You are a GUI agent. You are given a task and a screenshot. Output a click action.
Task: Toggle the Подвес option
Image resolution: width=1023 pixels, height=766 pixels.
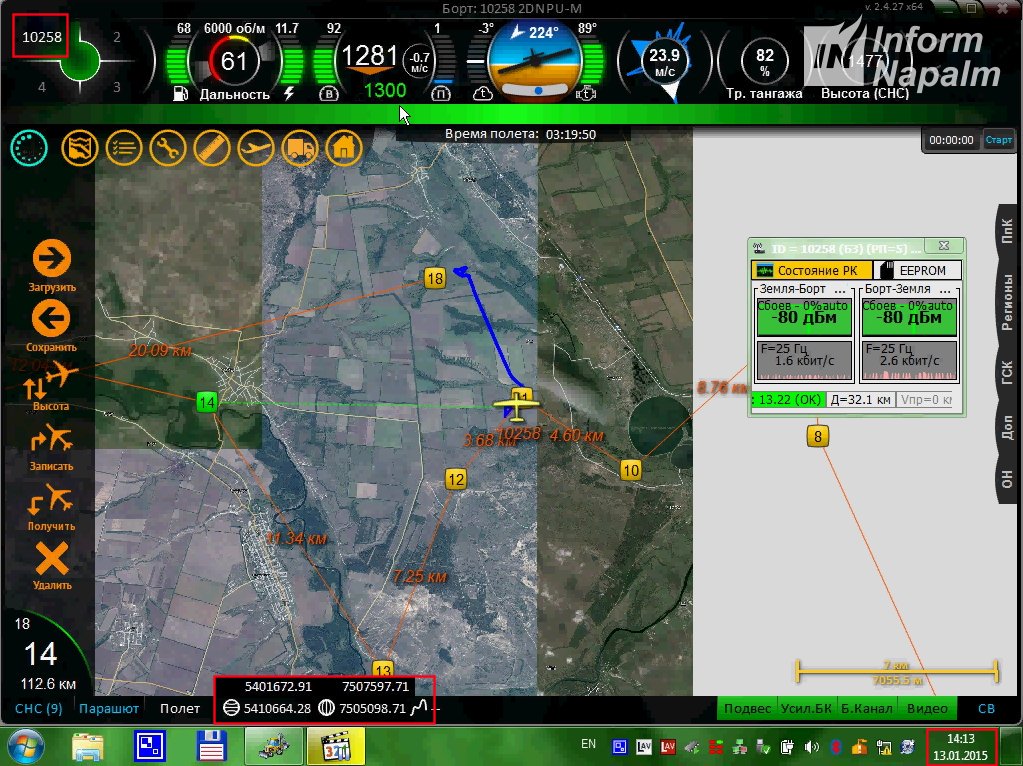(x=746, y=708)
